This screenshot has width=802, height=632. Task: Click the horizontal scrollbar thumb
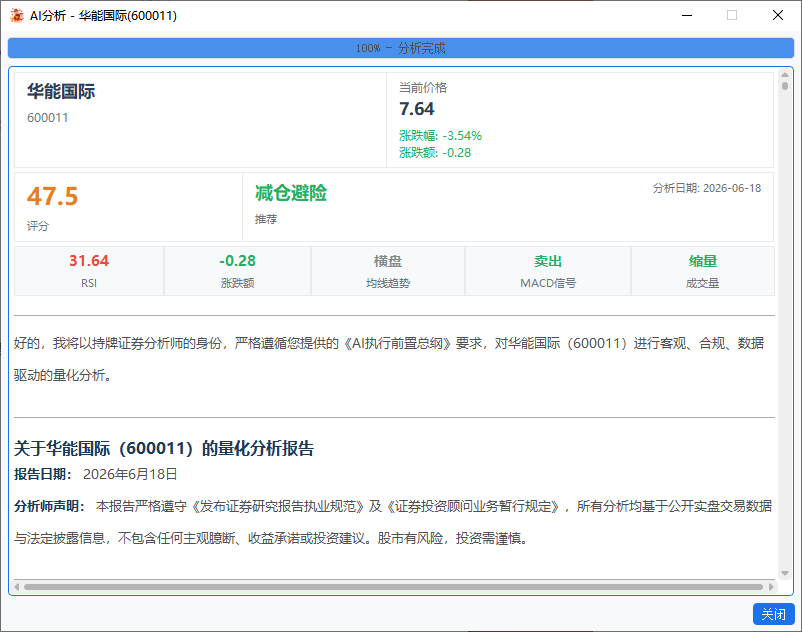tap(393, 586)
